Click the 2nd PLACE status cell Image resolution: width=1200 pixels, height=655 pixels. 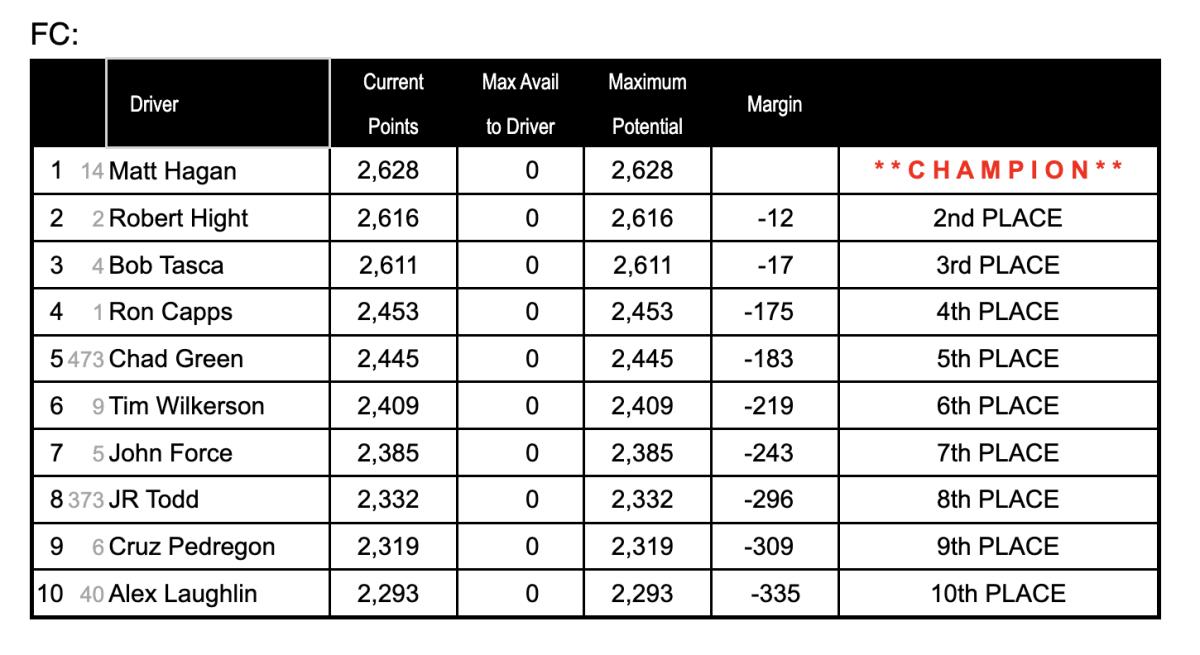998,218
